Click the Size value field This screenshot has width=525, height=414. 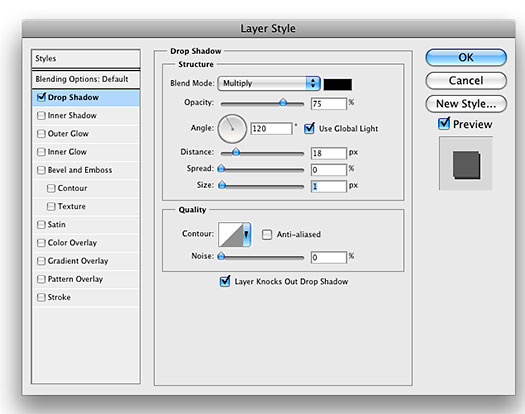click(328, 186)
